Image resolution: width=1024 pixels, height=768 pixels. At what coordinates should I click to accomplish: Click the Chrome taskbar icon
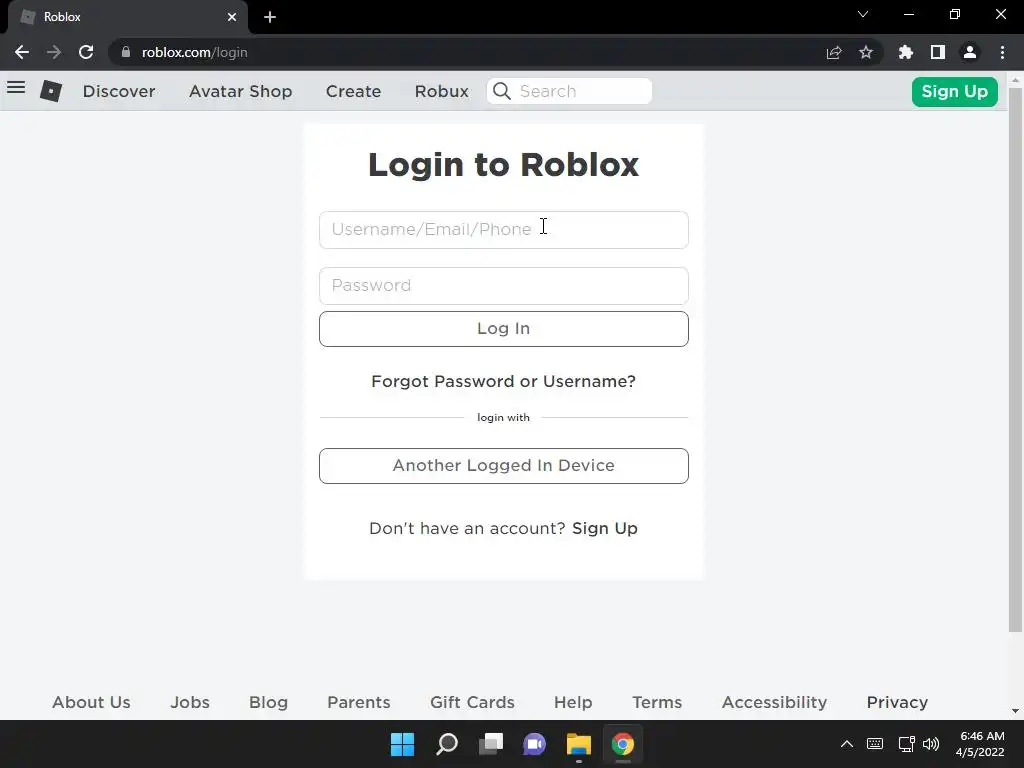point(623,744)
